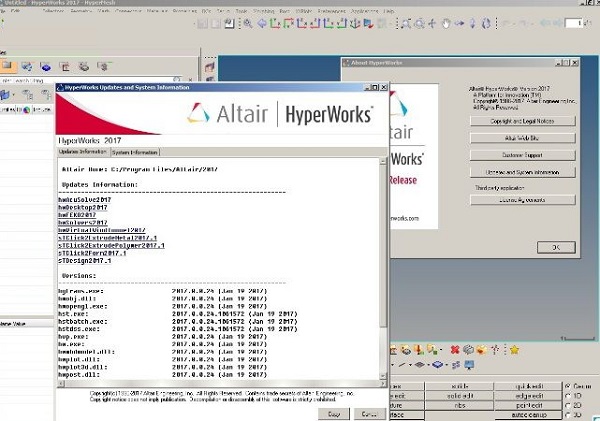Click the fit-to-window zoom icon
The image size is (600, 421).
(406, 24)
